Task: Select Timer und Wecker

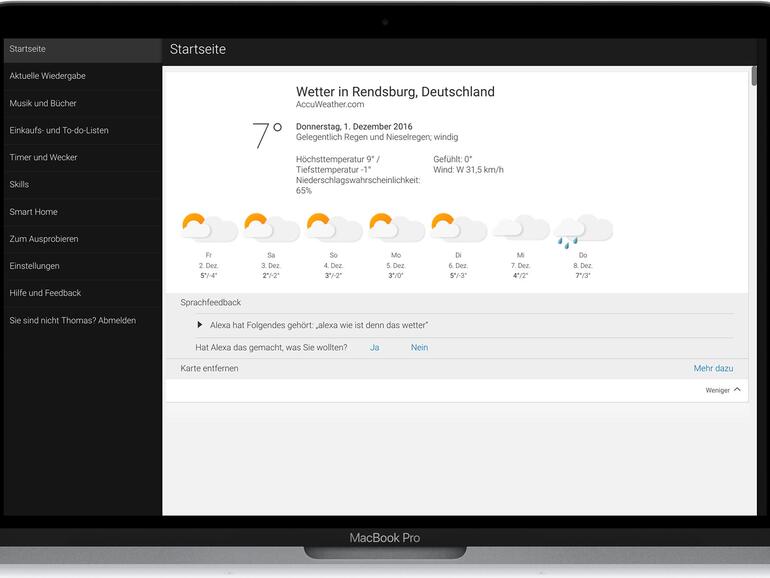Action: [x=82, y=157]
